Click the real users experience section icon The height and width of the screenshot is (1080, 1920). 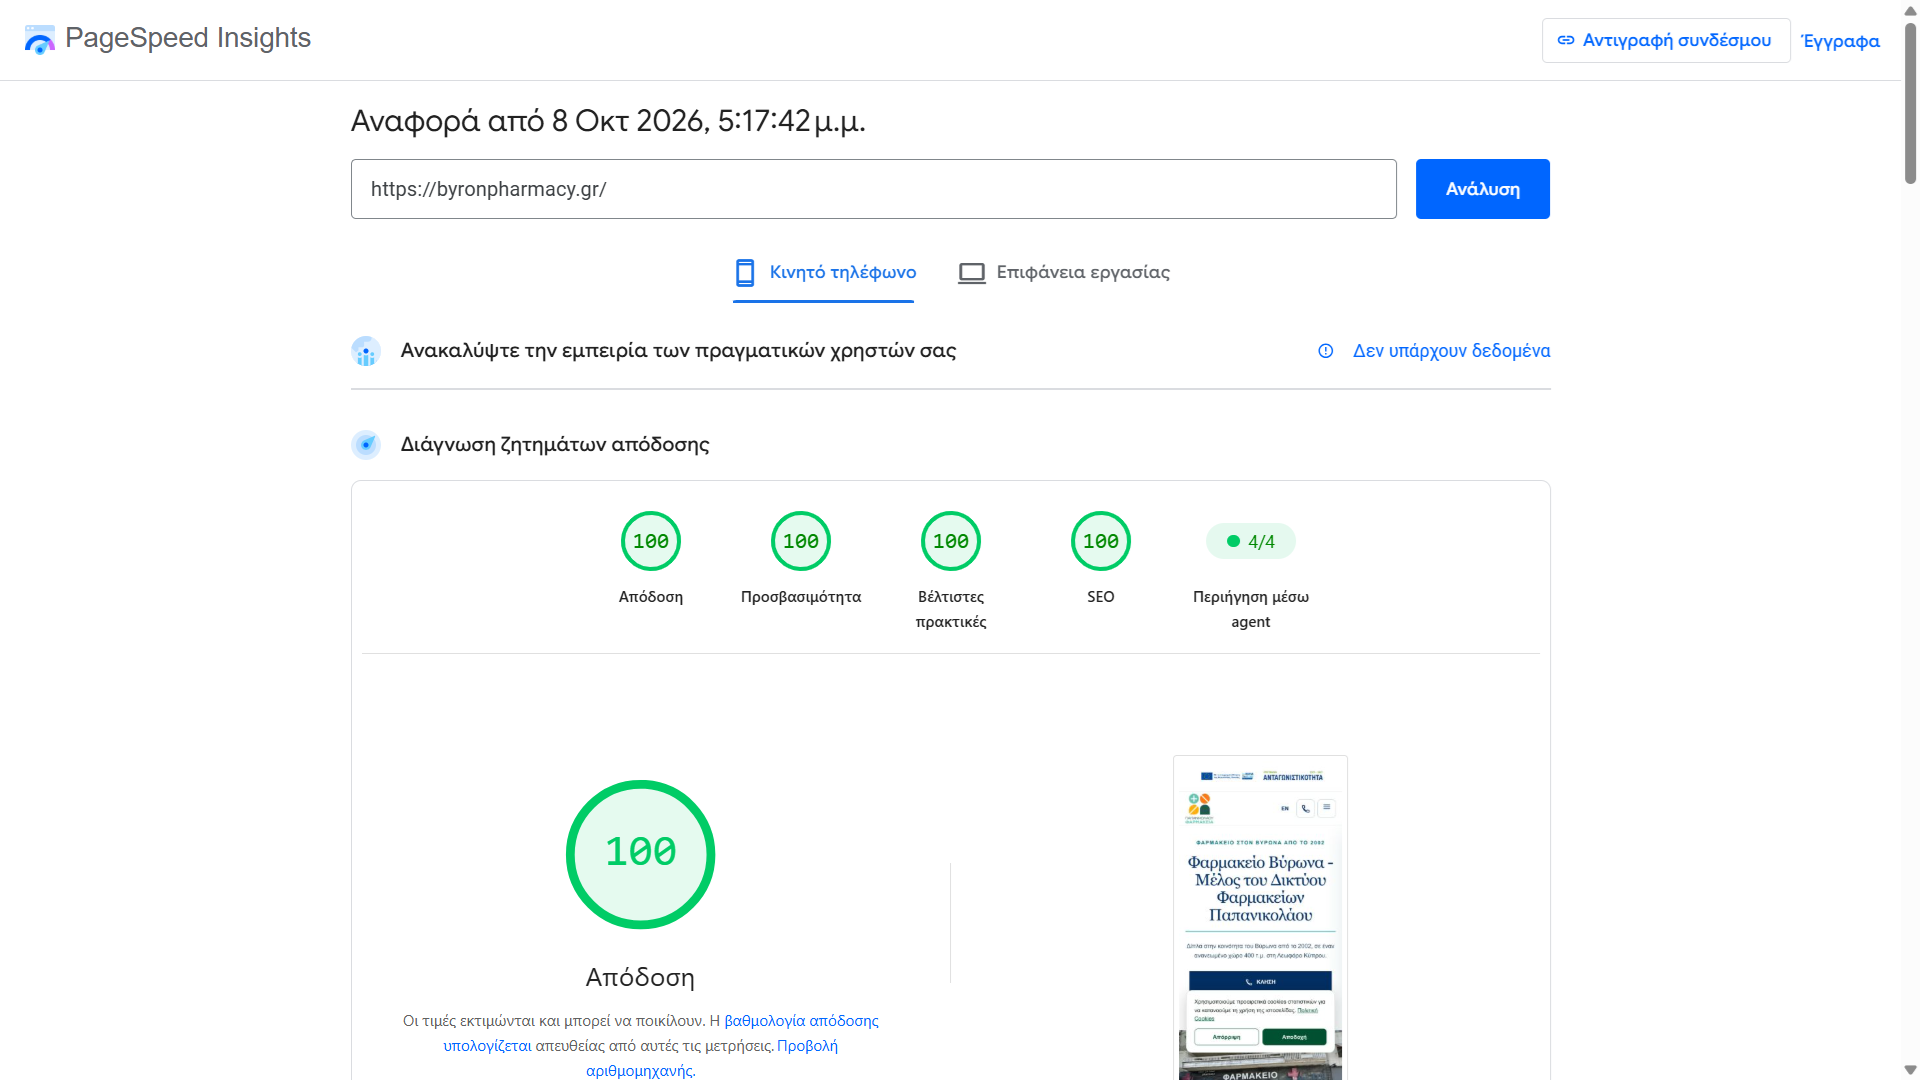click(366, 351)
